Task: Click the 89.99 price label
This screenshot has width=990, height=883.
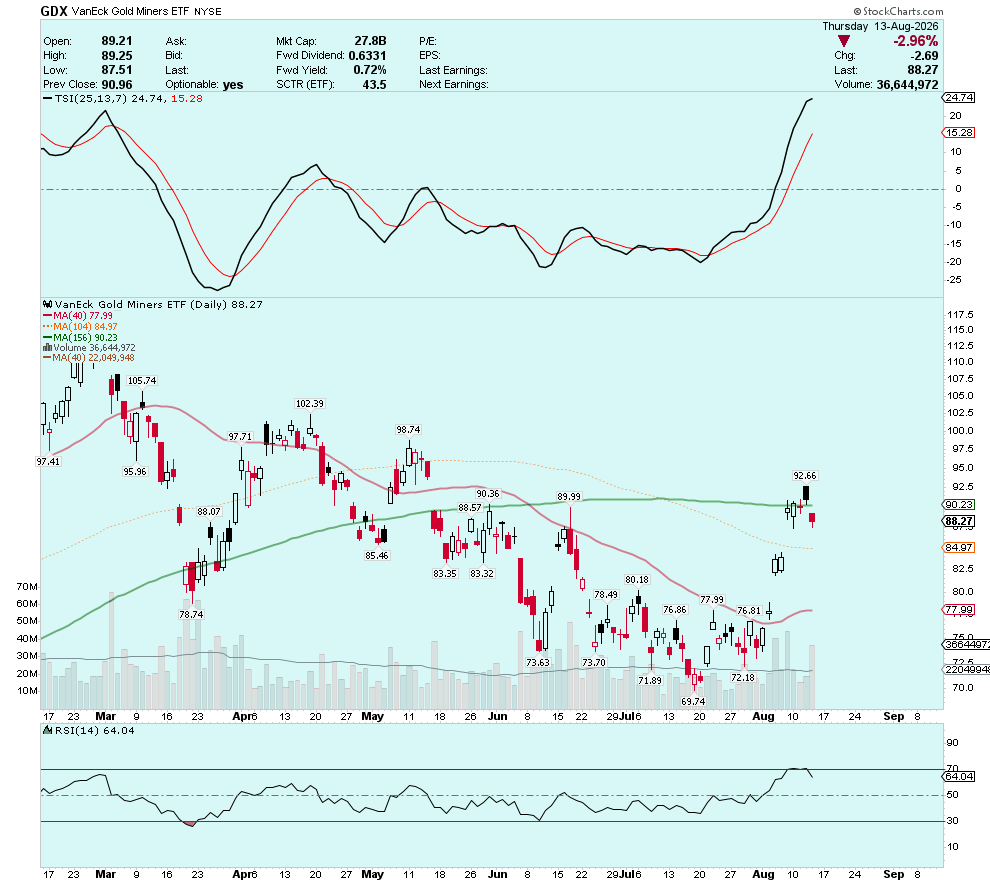Action: point(569,497)
